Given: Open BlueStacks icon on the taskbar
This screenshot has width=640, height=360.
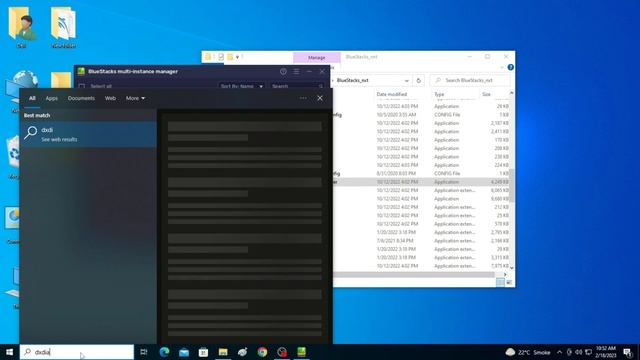Looking at the screenshot, I should pyautogui.click(x=302, y=352).
